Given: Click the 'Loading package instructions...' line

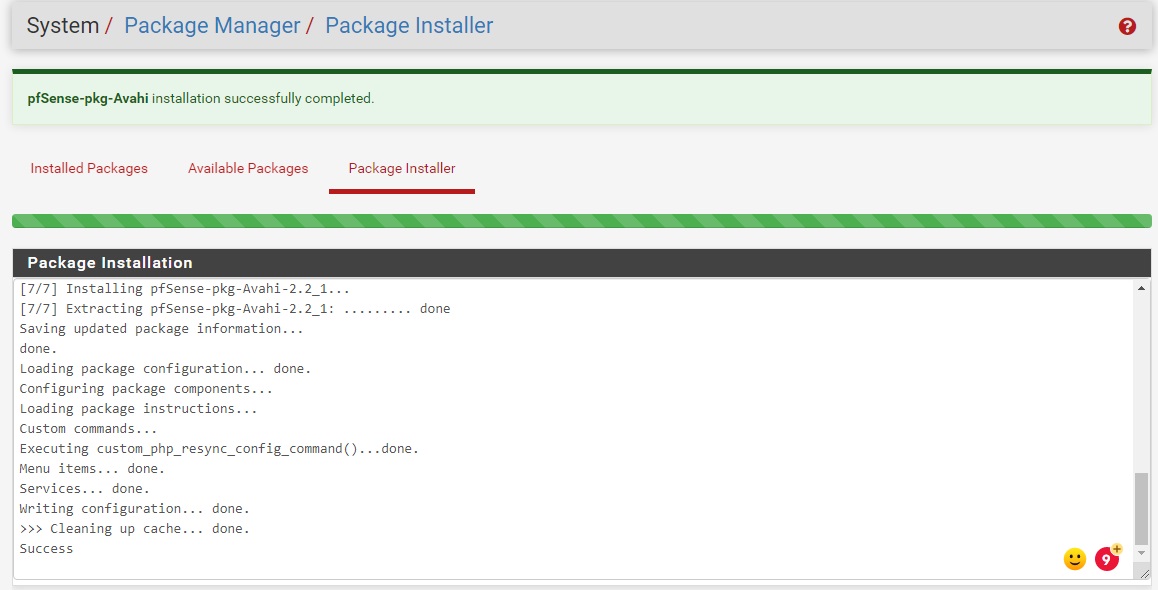Looking at the screenshot, I should (x=138, y=408).
